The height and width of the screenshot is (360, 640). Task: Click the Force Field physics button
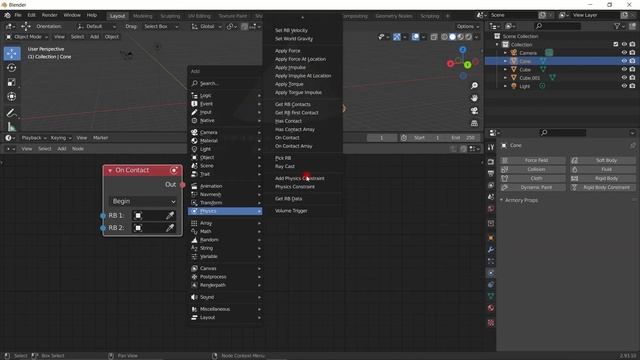tap(533, 160)
